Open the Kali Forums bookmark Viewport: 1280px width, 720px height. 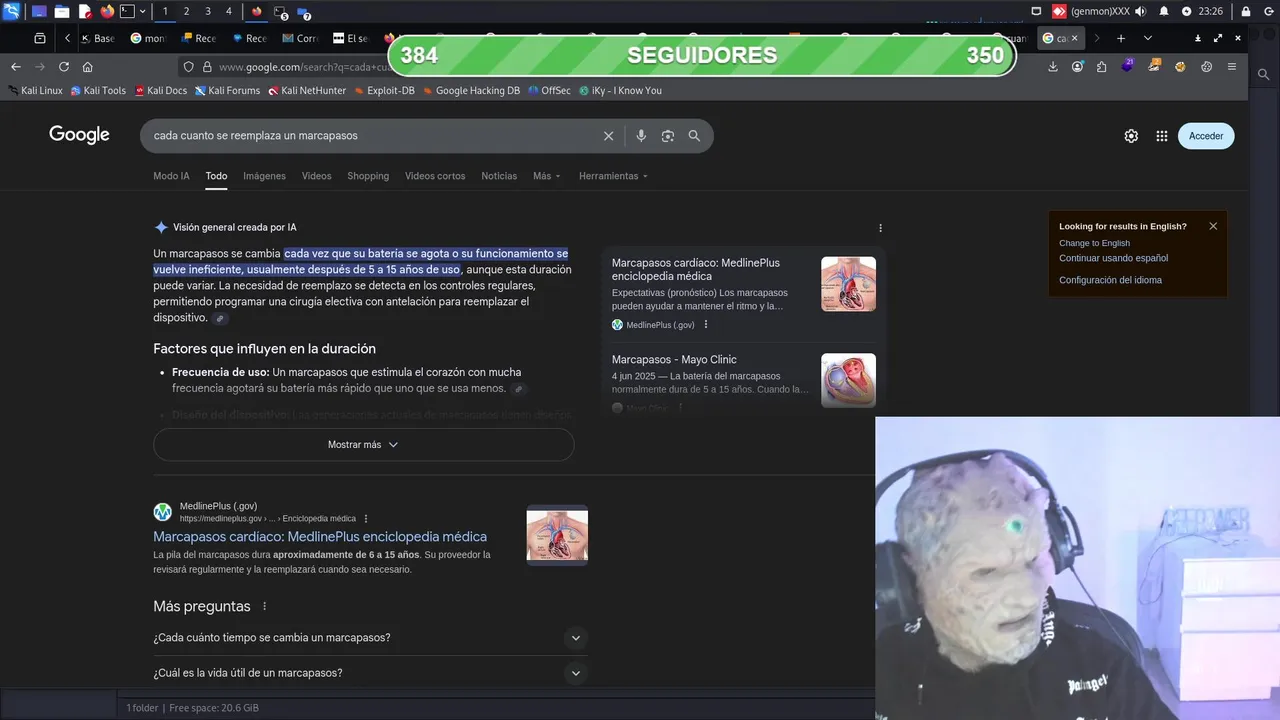[x=228, y=90]
